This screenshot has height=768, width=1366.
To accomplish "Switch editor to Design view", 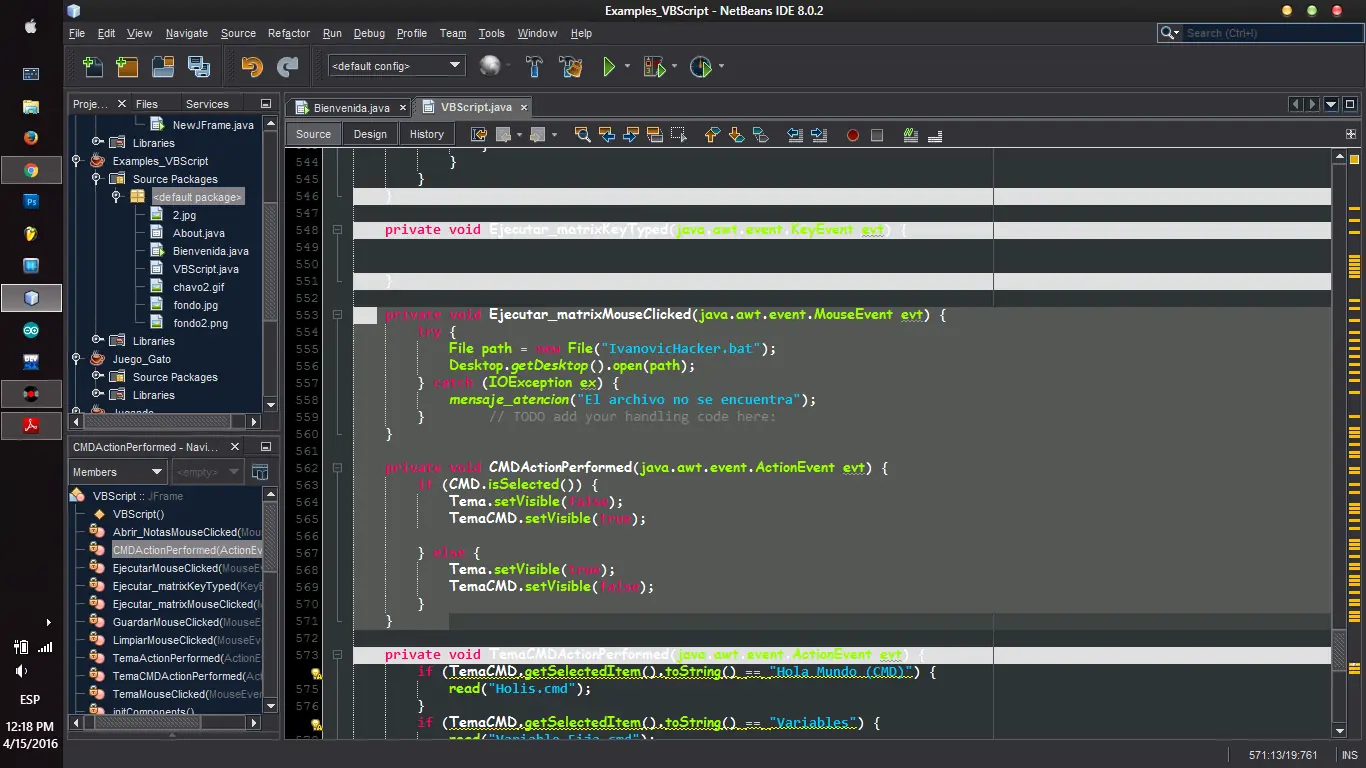I will (x=370, y=134).
